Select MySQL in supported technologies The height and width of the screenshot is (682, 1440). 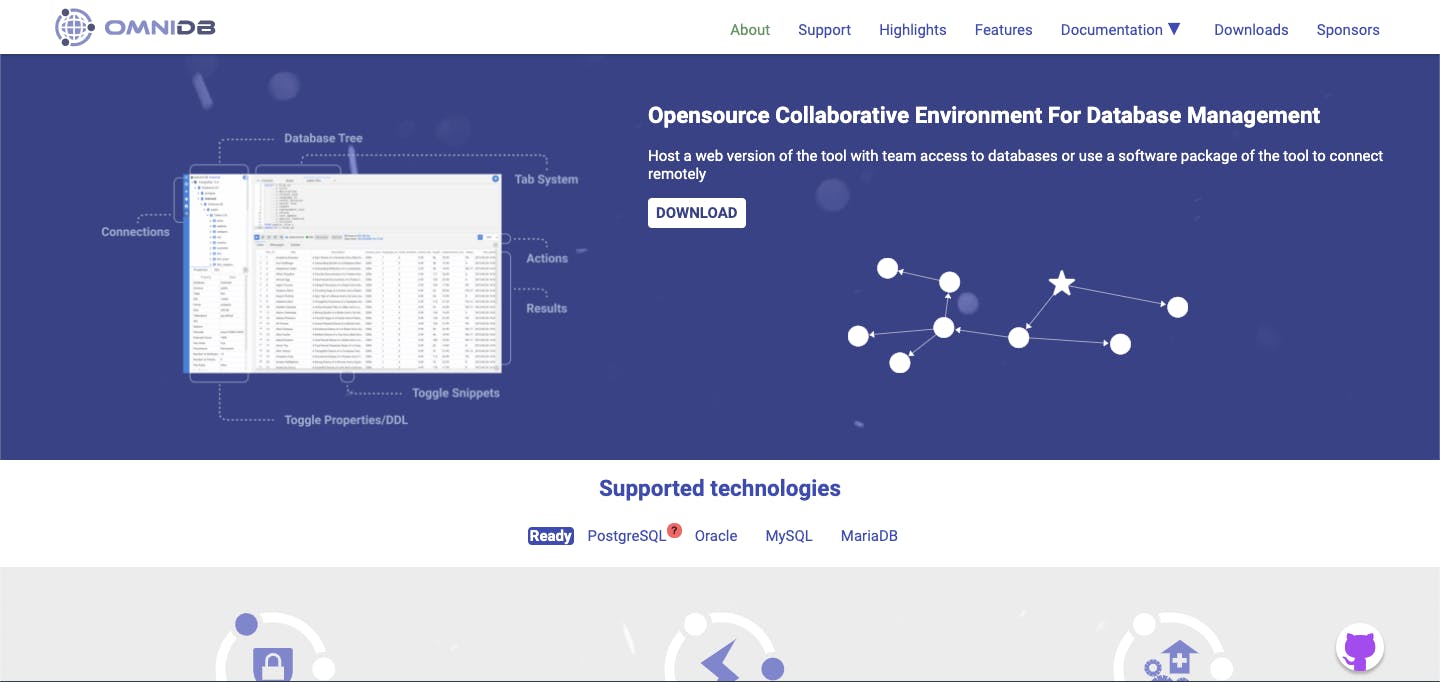tap(789, 536)
